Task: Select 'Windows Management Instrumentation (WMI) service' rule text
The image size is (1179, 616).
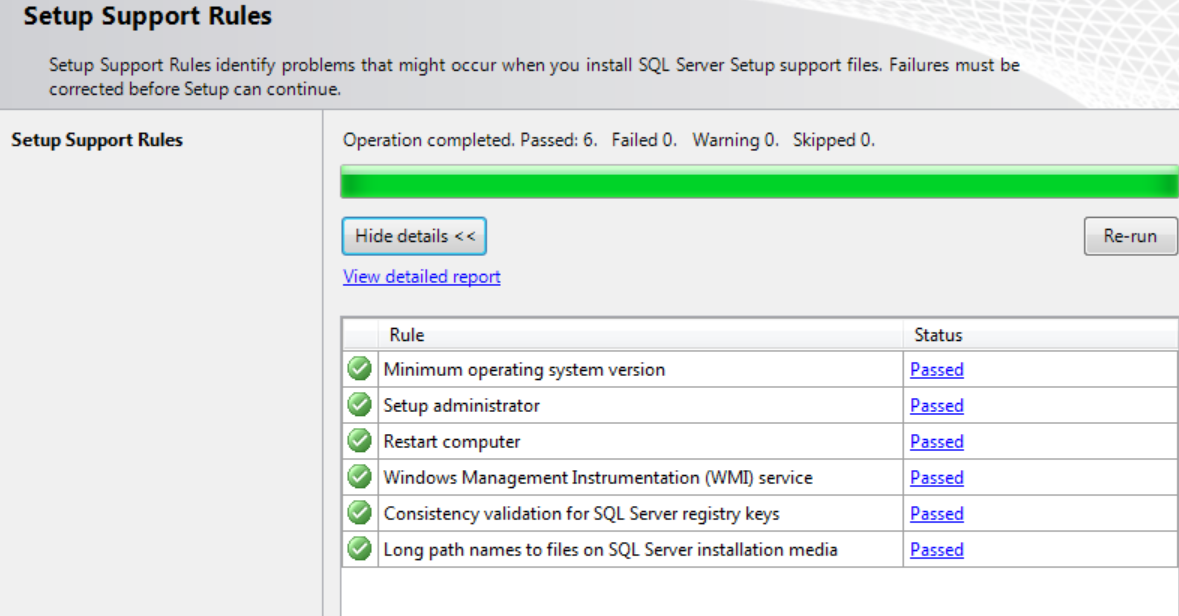Action: [598, 478]
